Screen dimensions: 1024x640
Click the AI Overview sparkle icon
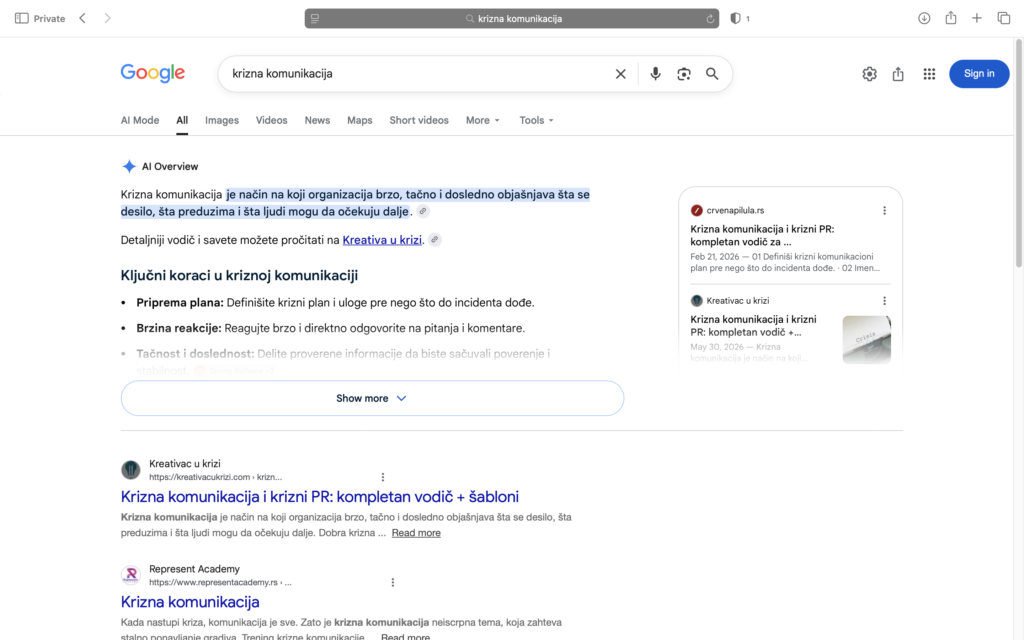(x=129, y=167)
